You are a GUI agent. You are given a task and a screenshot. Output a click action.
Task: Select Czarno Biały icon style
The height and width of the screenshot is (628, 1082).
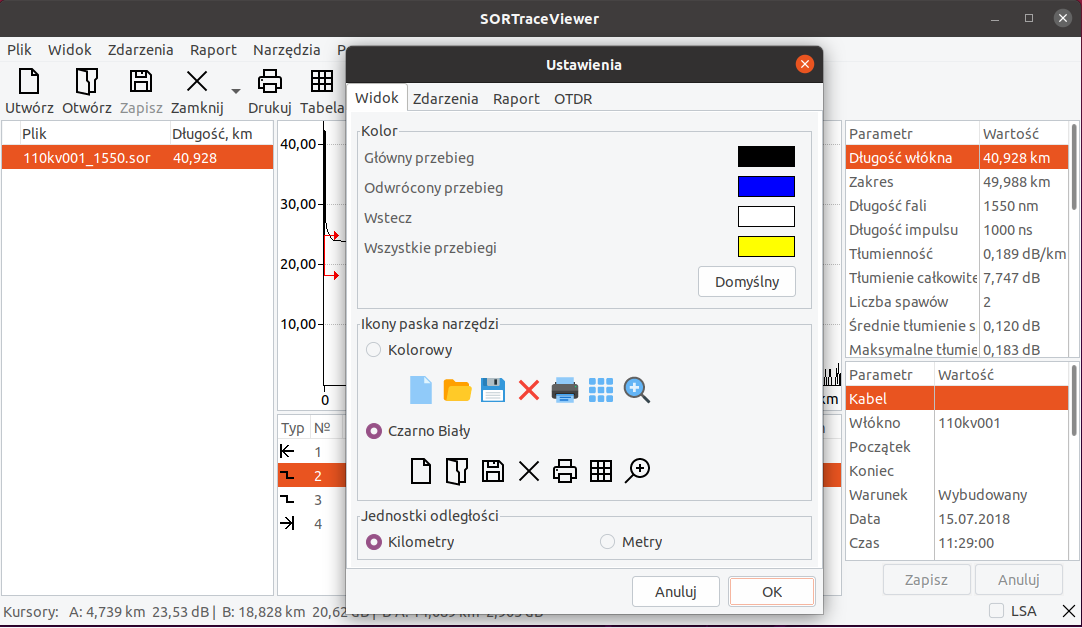(374, 431)
